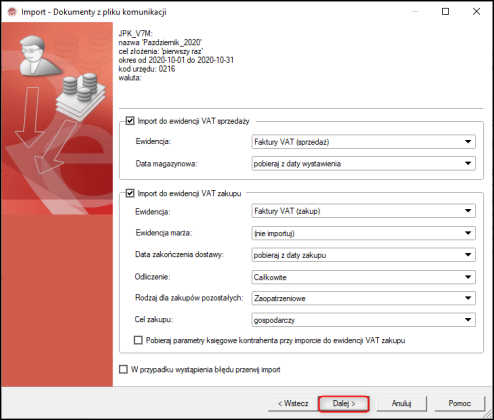Close the import dialog window
Screen dimensions: 494x420
[x=476, y=12]
